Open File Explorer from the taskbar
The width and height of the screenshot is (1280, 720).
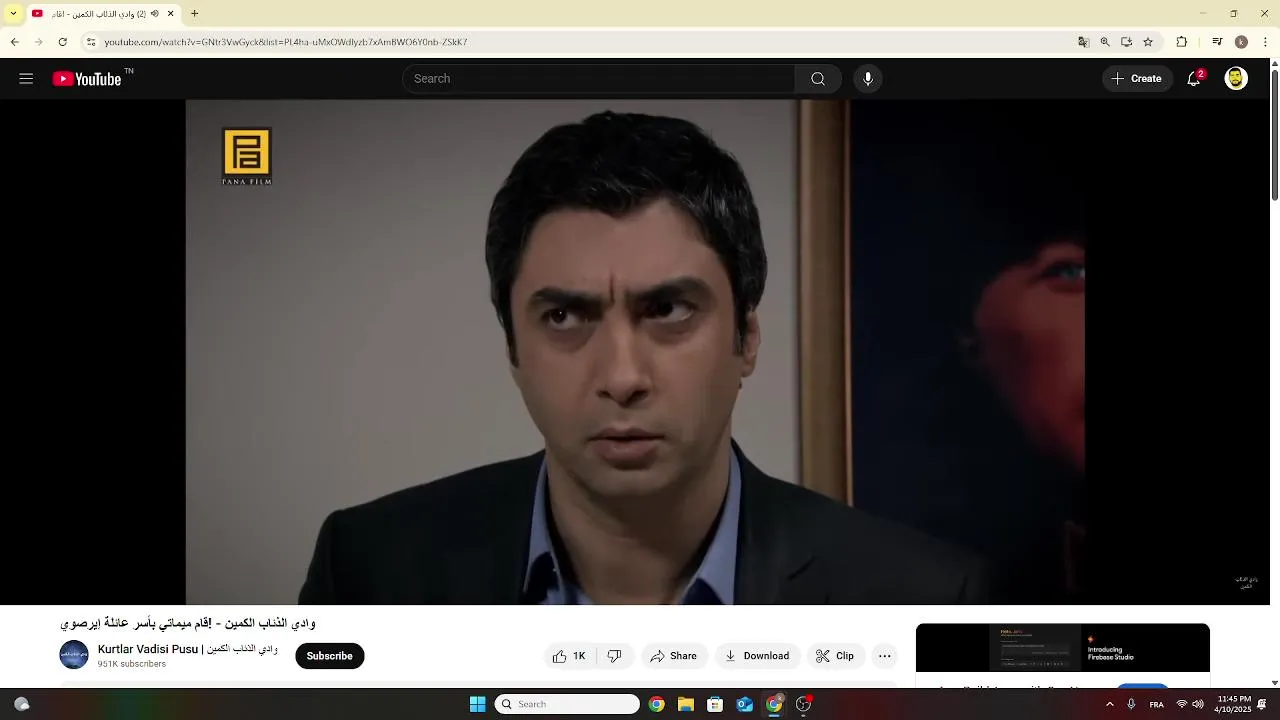(x=686, y=704)
